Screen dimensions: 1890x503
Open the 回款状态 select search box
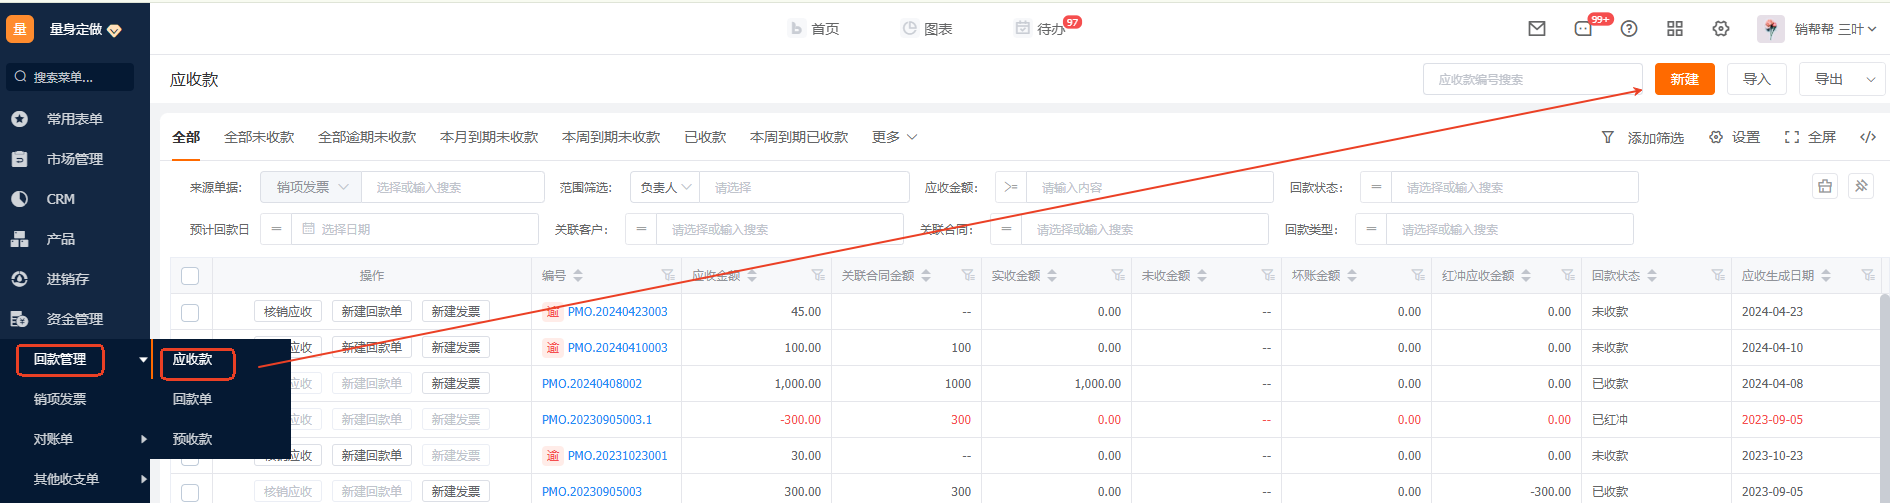pos(1514,187)
